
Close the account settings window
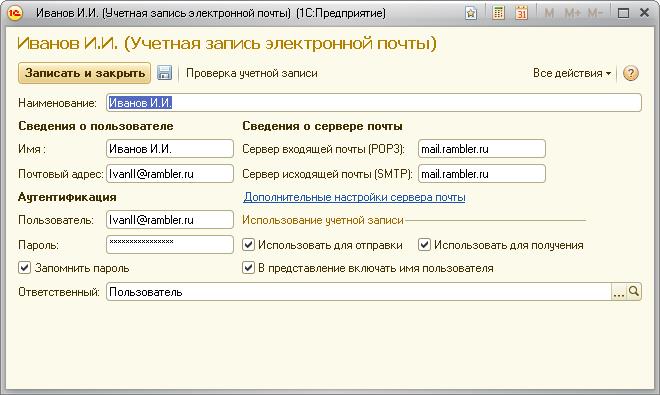pyautogui.click(x=644, y=13)
